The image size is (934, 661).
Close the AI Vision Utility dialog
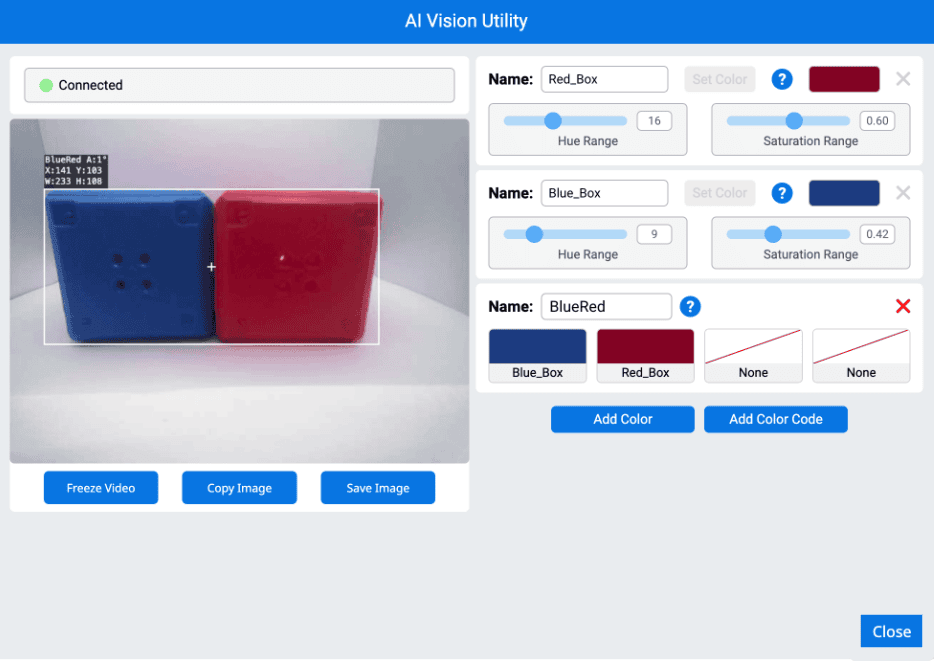click(891, 631)
